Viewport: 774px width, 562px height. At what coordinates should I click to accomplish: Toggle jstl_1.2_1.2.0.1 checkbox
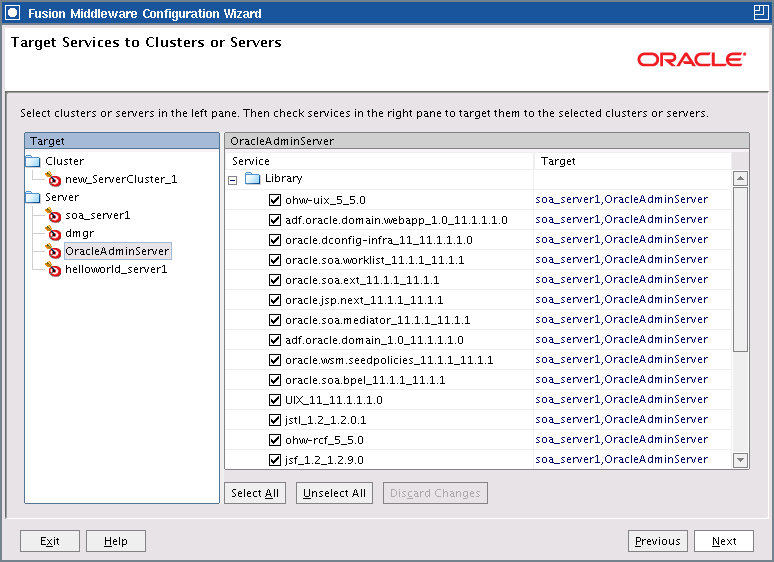pyautogui.click(x=275, y=420)
